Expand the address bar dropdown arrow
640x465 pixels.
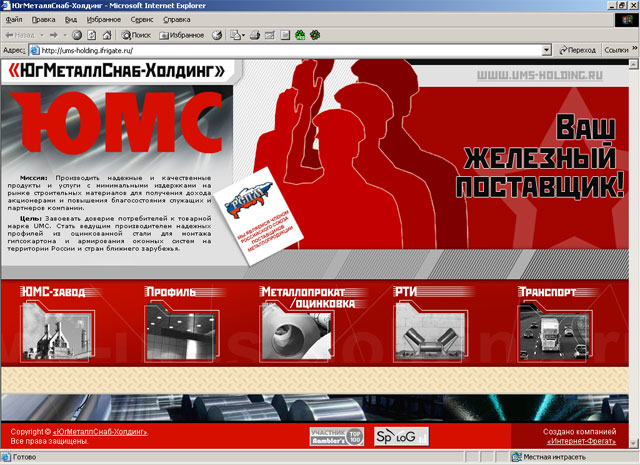547,51
